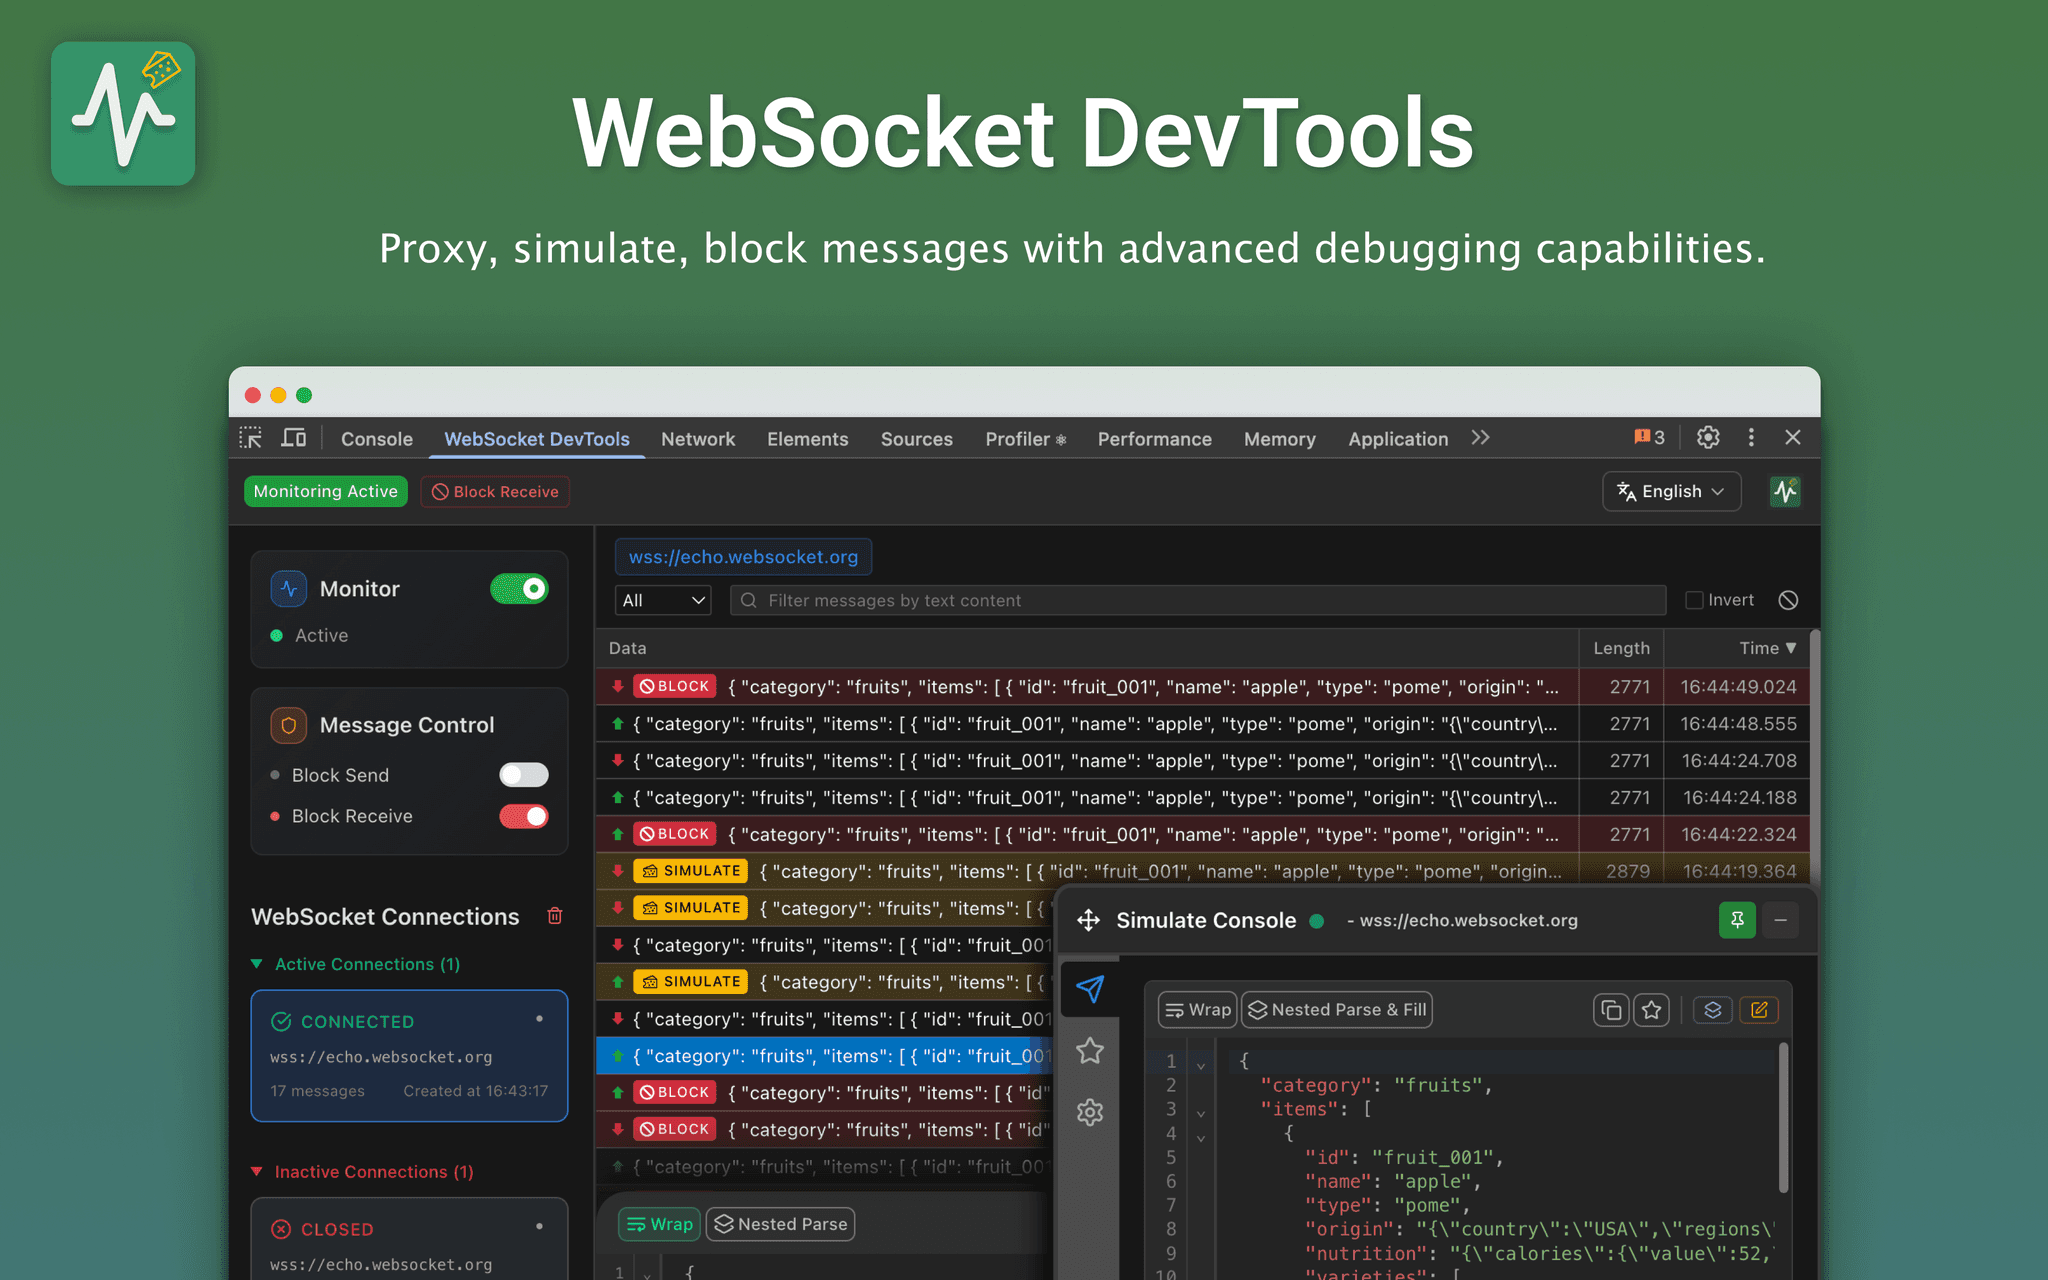Click the Simulate Console send arrow icon
Viewport: 2048px width, 1280px height.
[1090, 991]
